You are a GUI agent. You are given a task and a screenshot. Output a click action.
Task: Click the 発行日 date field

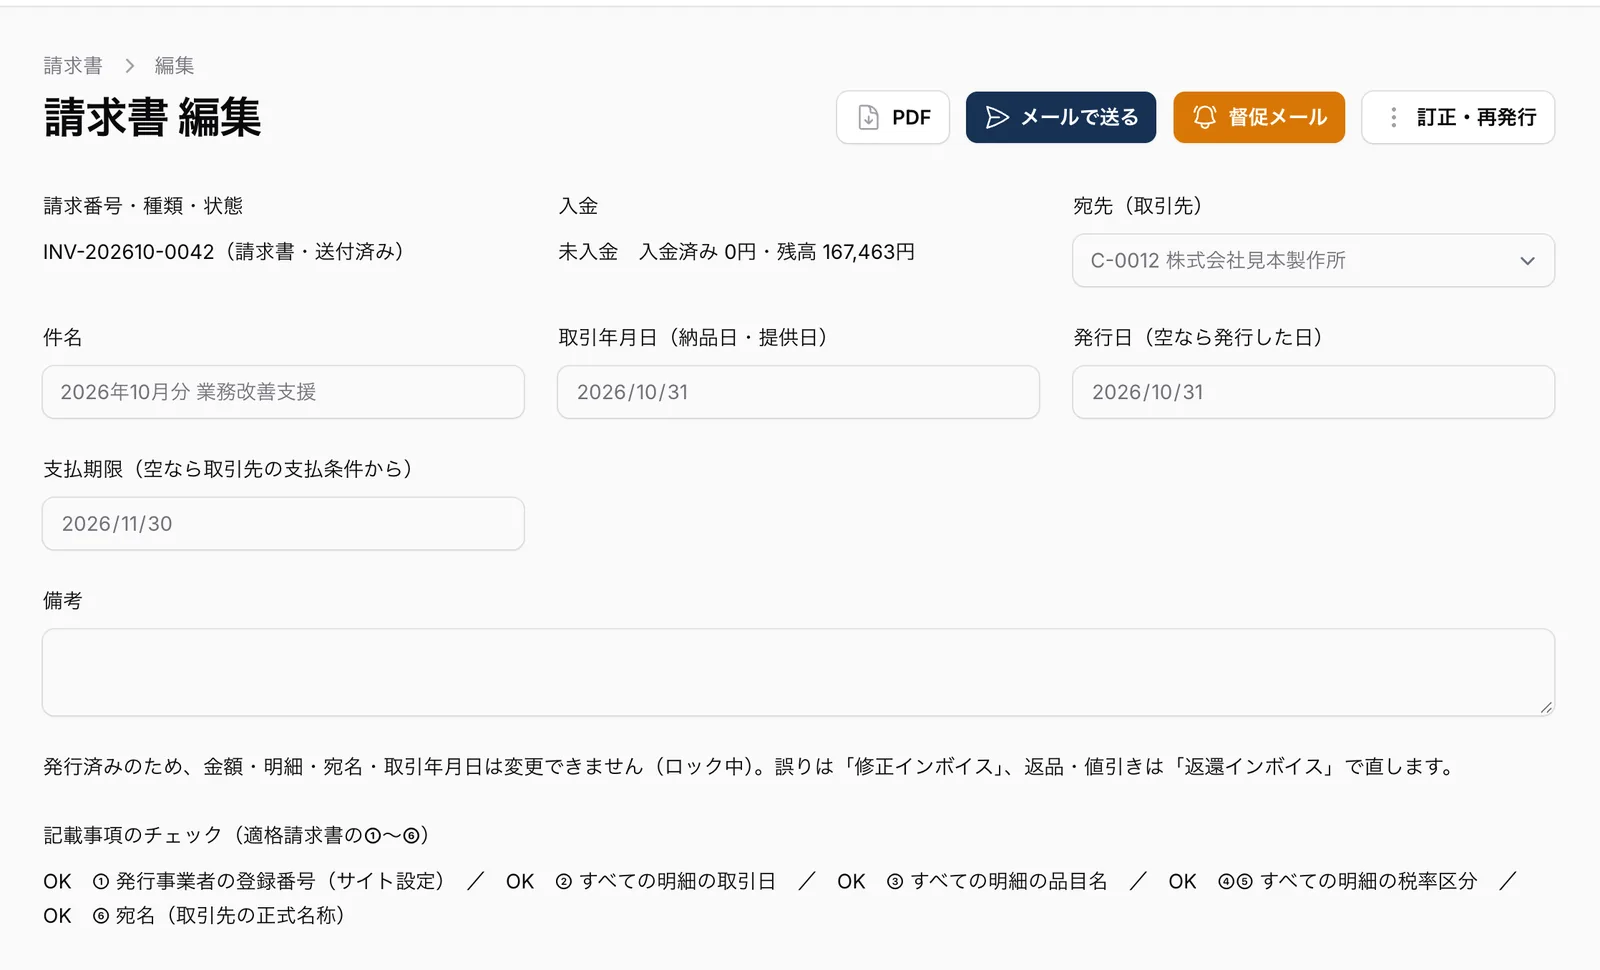pyautogui.click(x=1313, y=392)
